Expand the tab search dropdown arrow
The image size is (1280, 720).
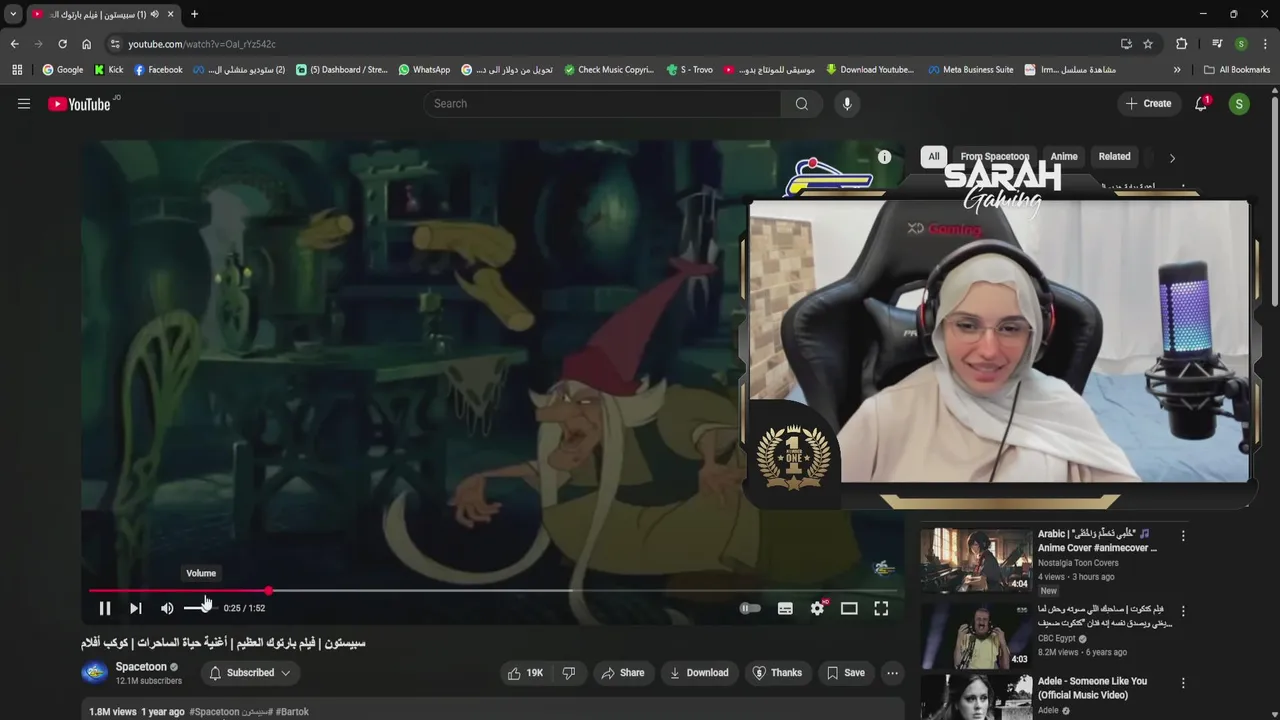click(13, 14)
